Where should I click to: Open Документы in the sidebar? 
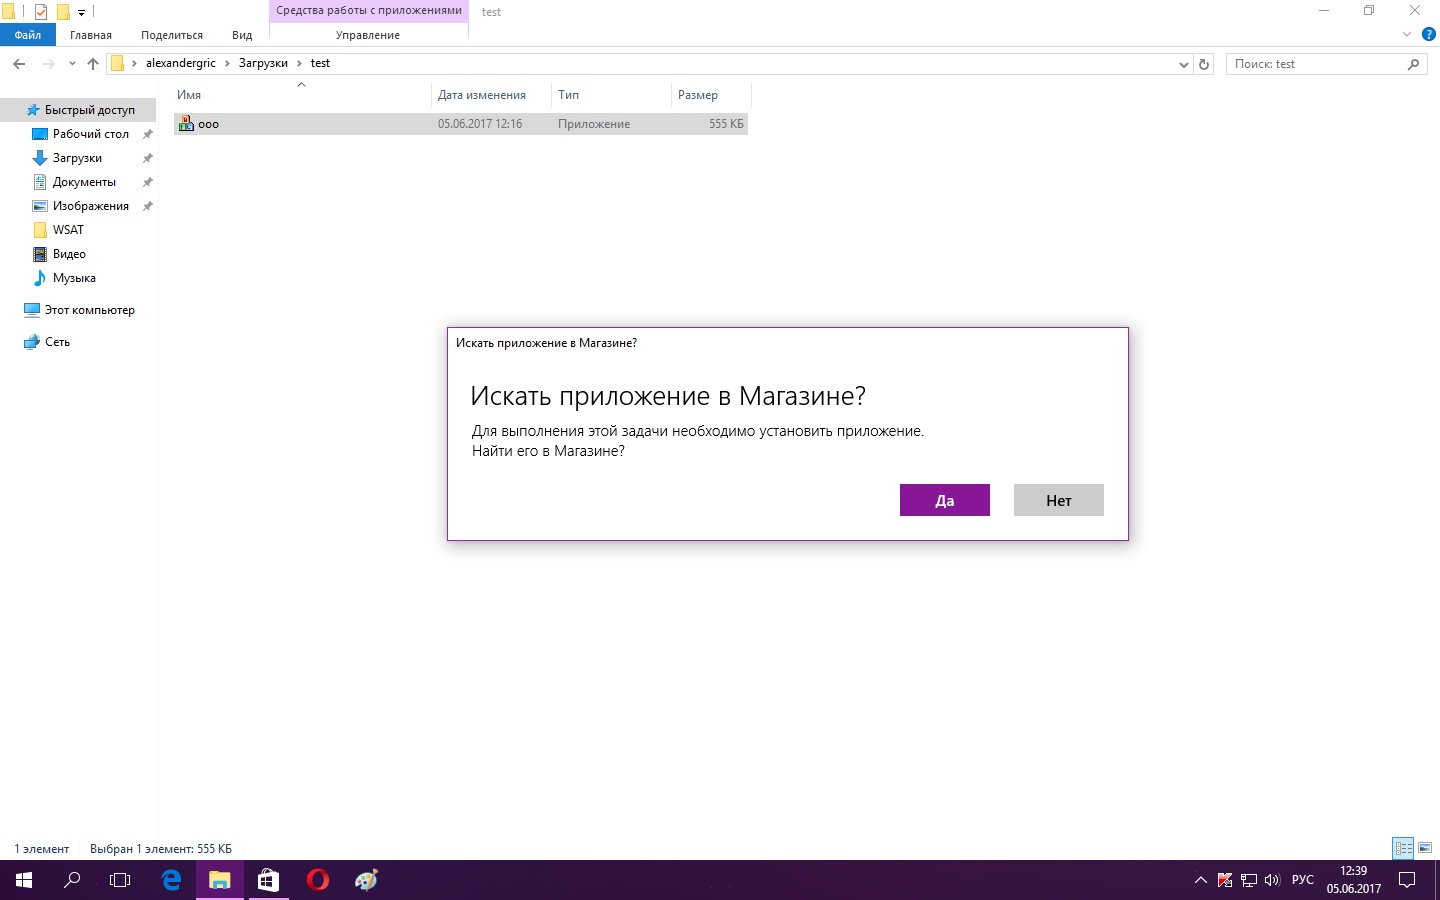pyautogui.click(x=84, y=182)
